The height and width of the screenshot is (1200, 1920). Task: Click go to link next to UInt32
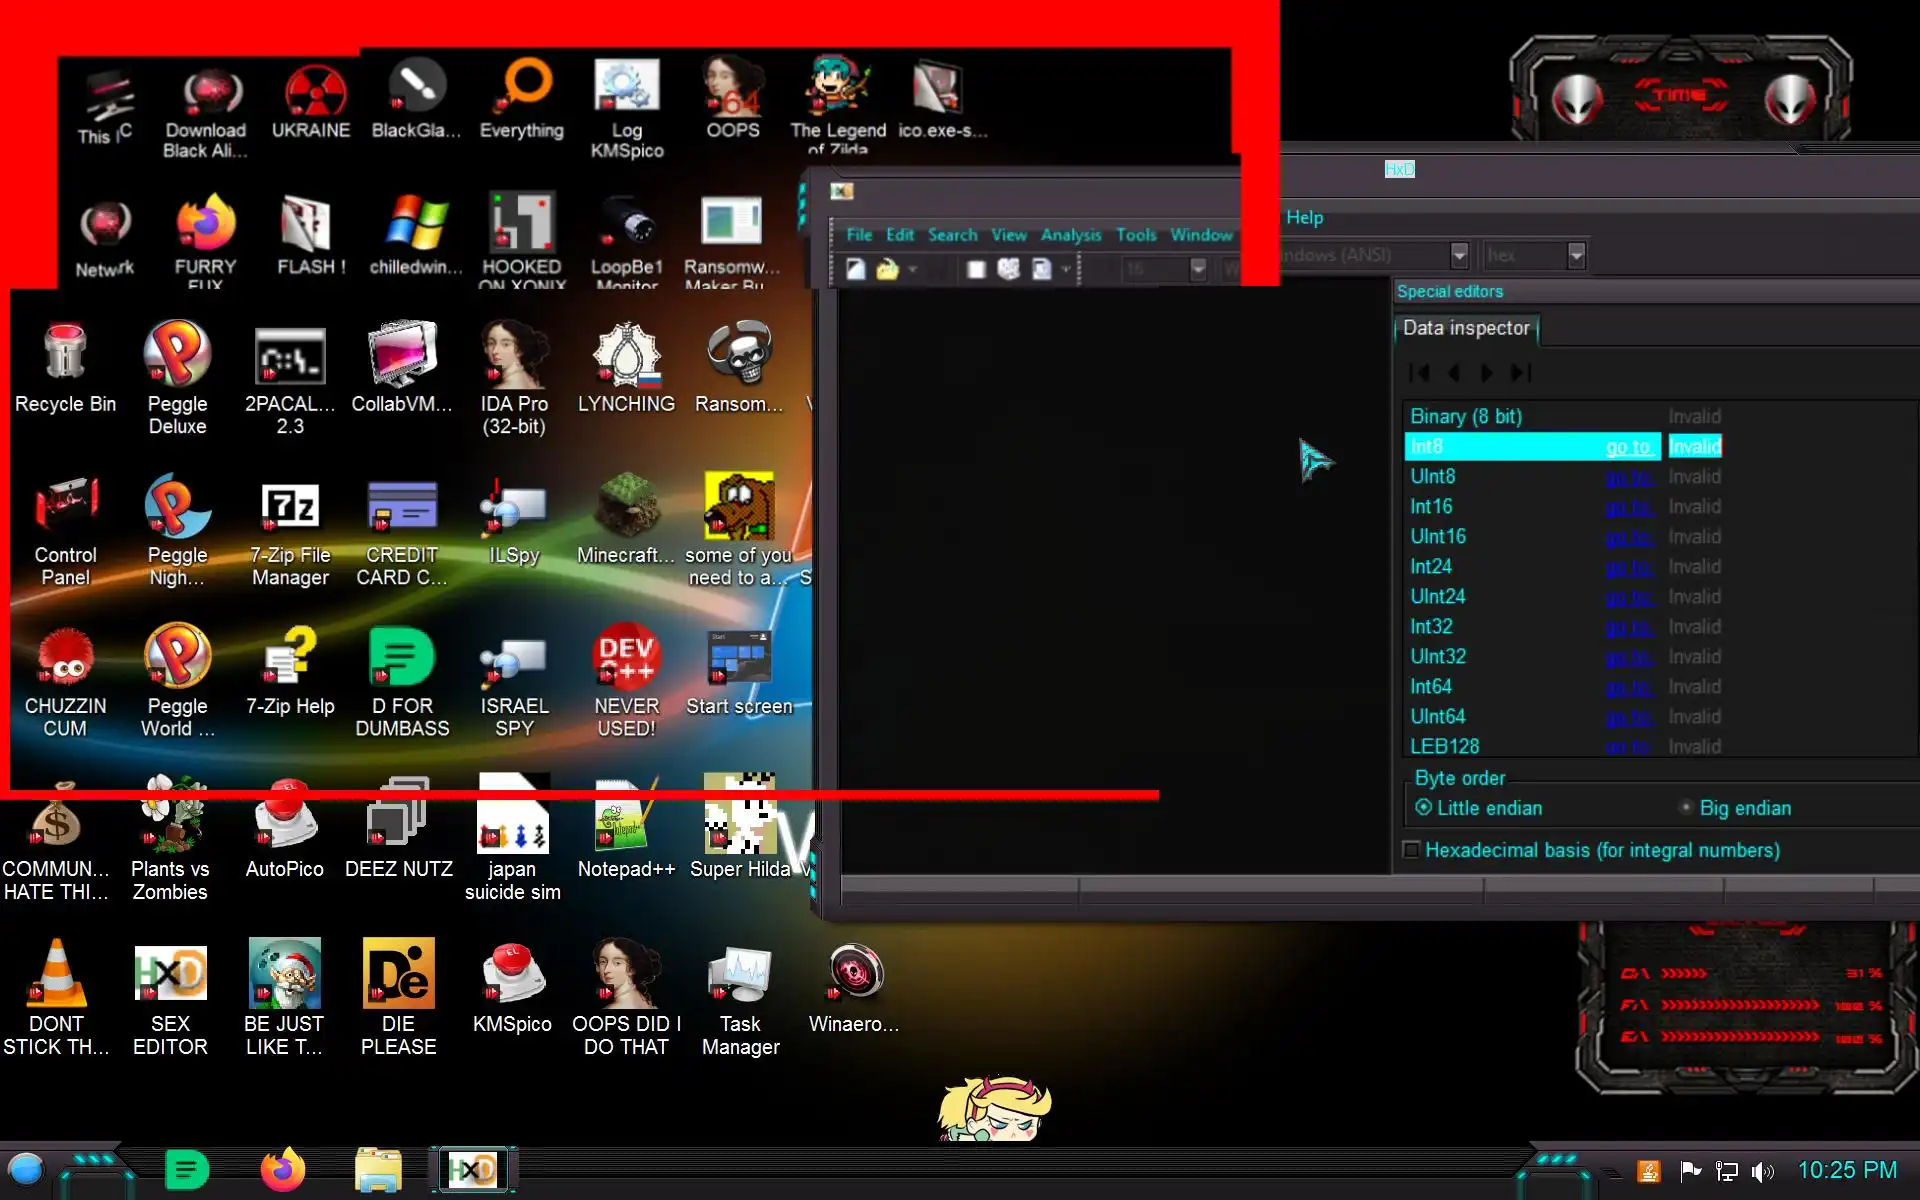tap(1627, 657)
